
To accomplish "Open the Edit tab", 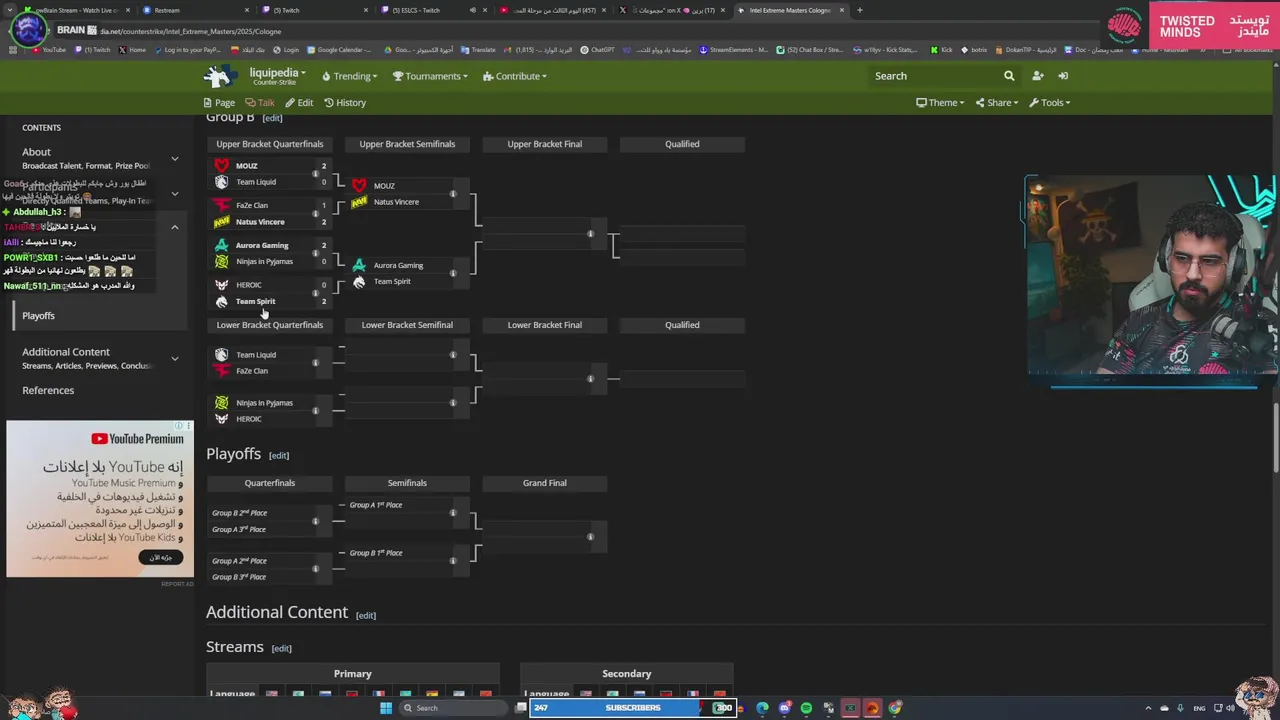I will pyautogui.click(x=299, y=102).
